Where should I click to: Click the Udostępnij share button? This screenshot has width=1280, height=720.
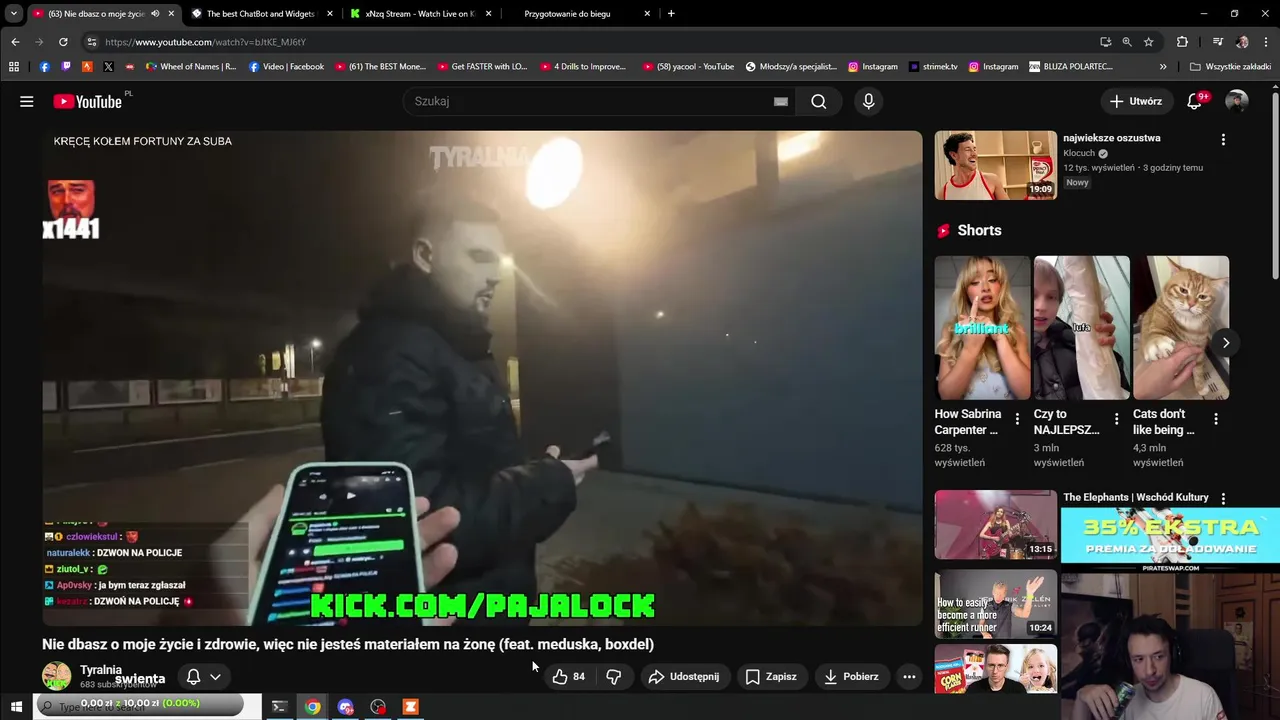click(x=684, y=677)
